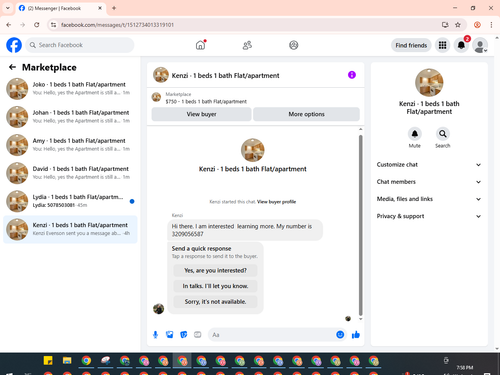Click the taskbar clock showing 7:58 PM

point(465,368)
